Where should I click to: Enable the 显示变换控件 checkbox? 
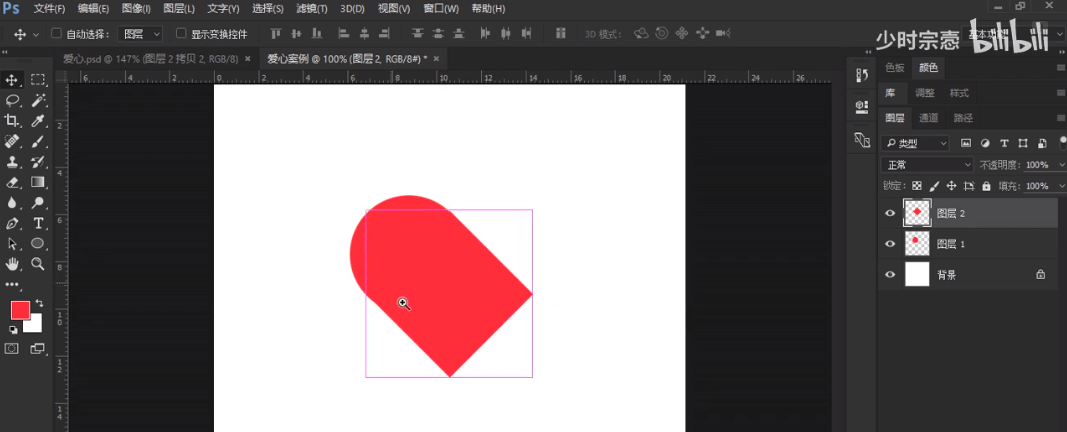[x=181, y=33]
